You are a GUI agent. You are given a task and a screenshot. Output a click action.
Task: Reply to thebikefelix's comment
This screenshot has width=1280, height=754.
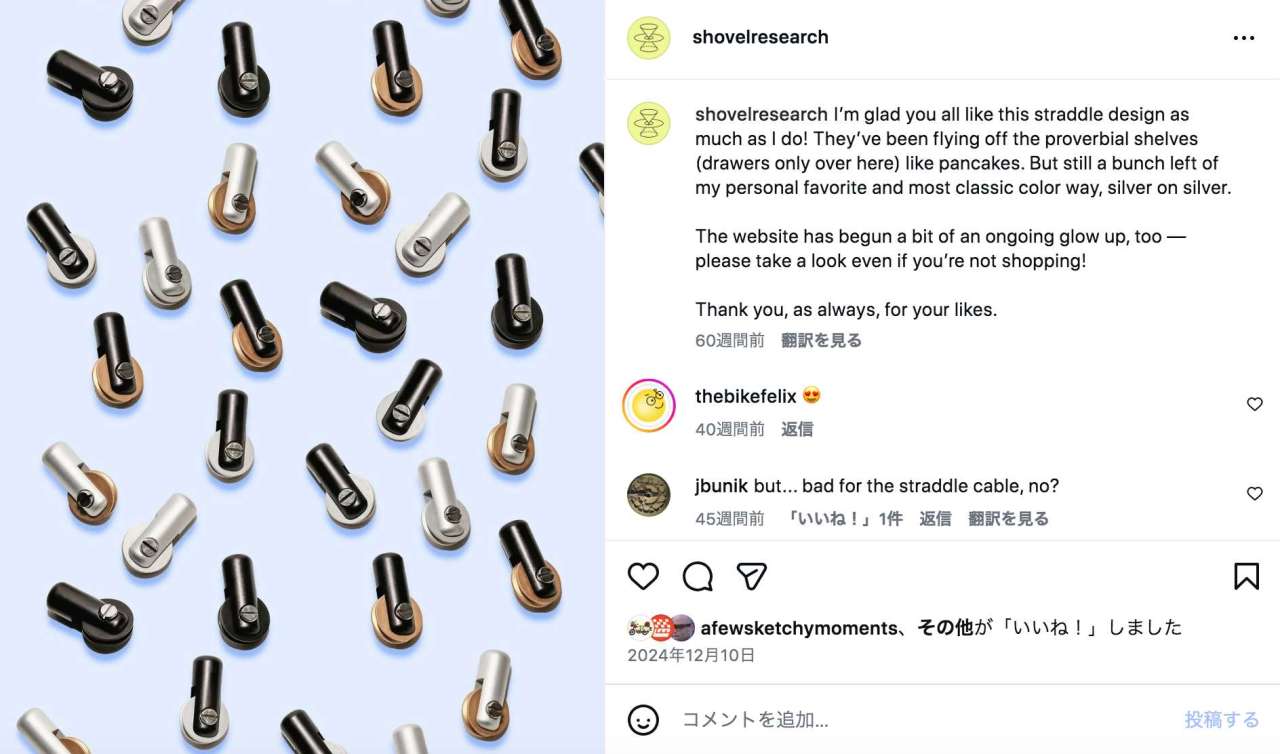point(797,429)
